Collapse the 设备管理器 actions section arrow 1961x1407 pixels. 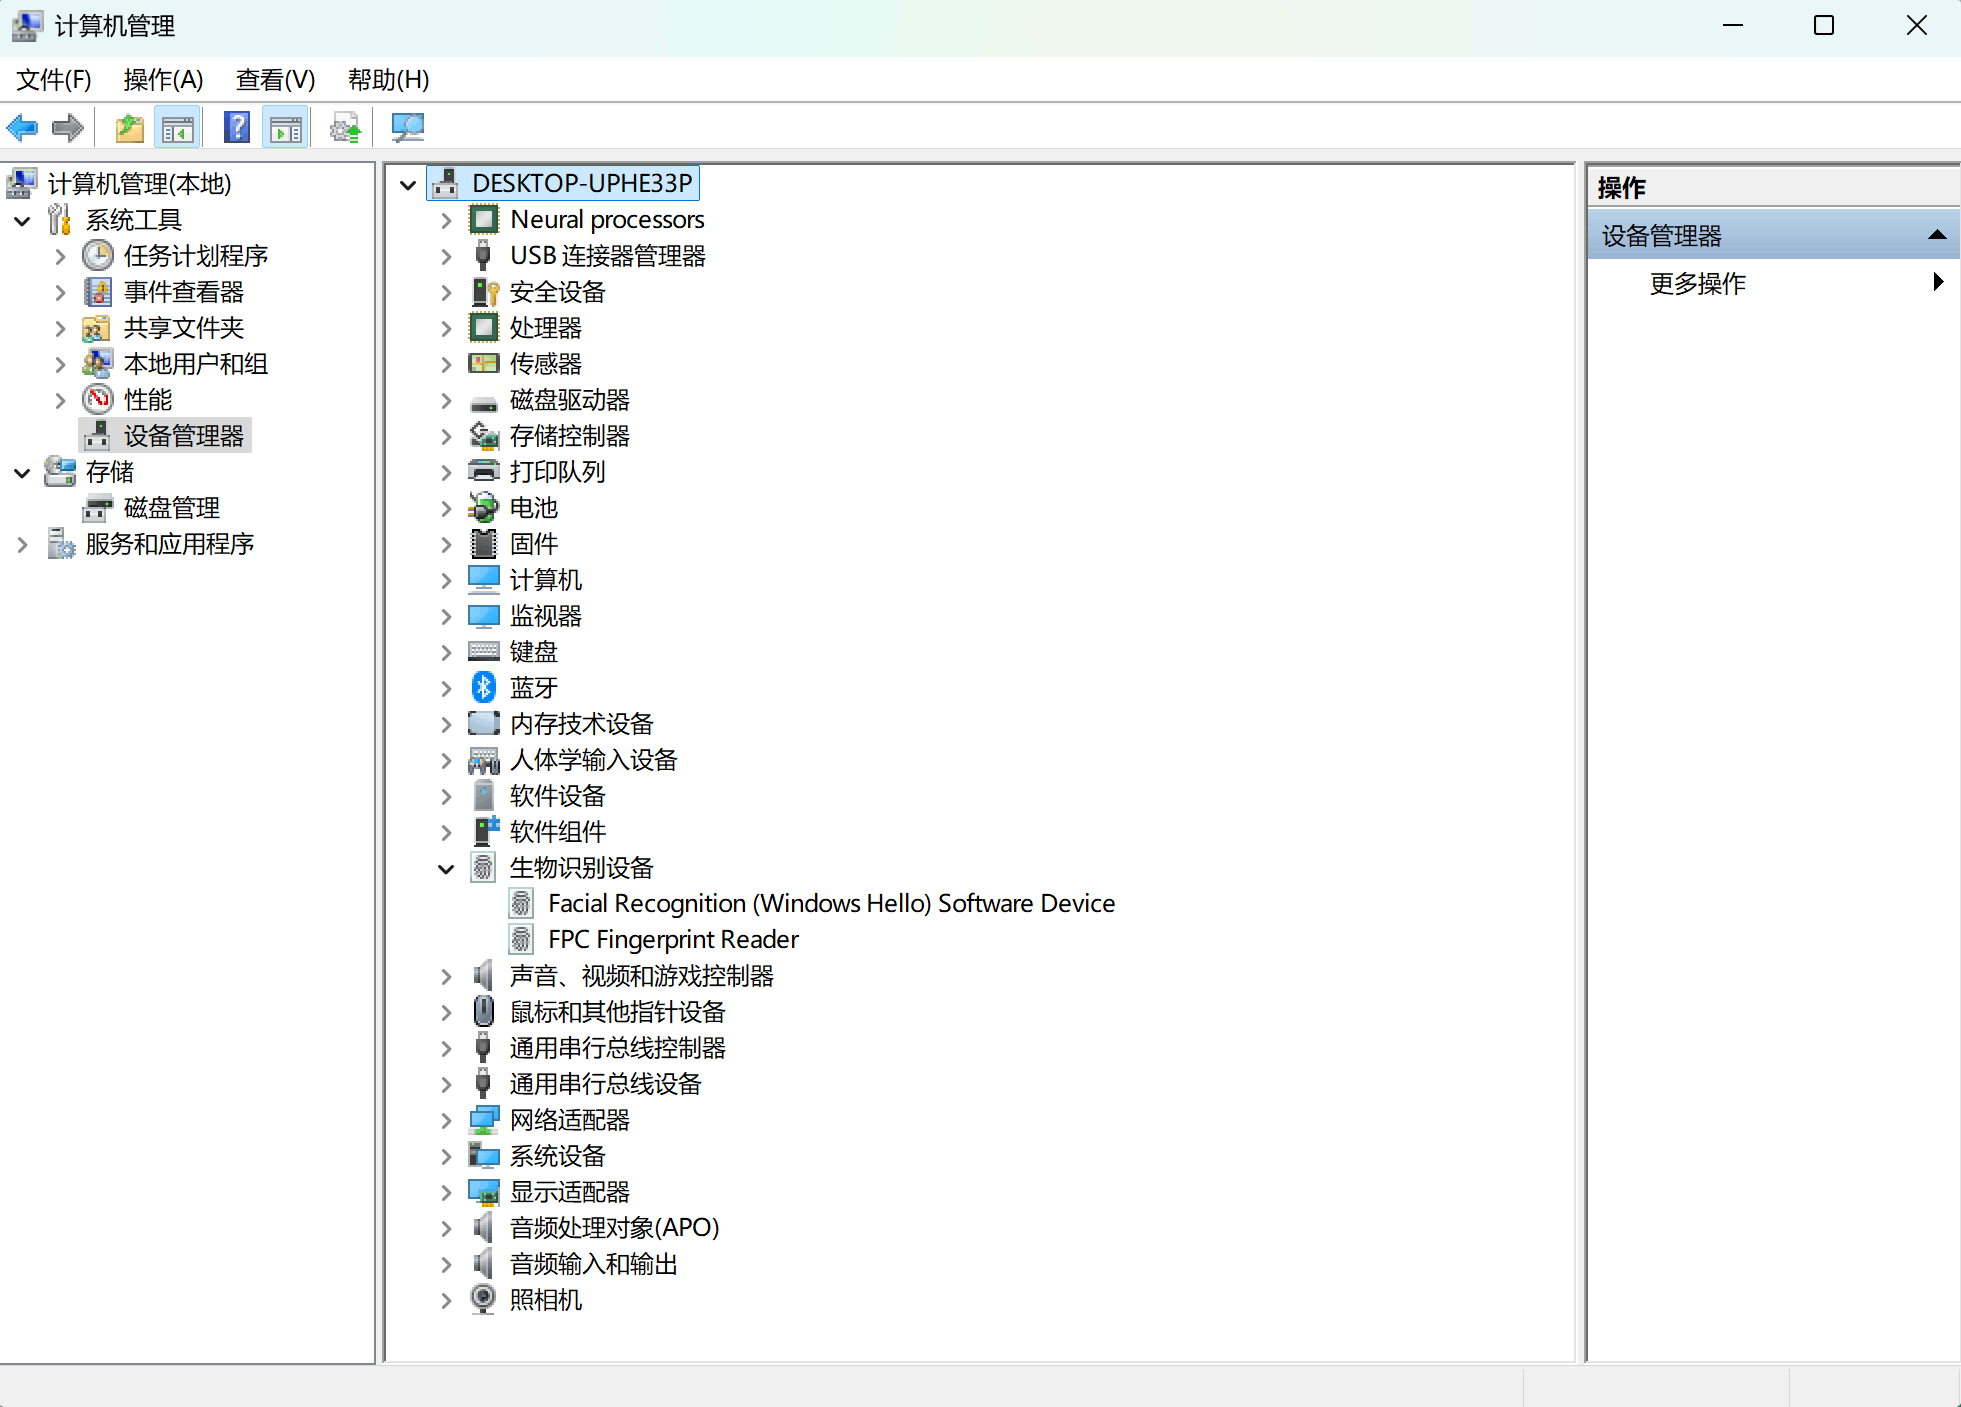point(1936,236)
